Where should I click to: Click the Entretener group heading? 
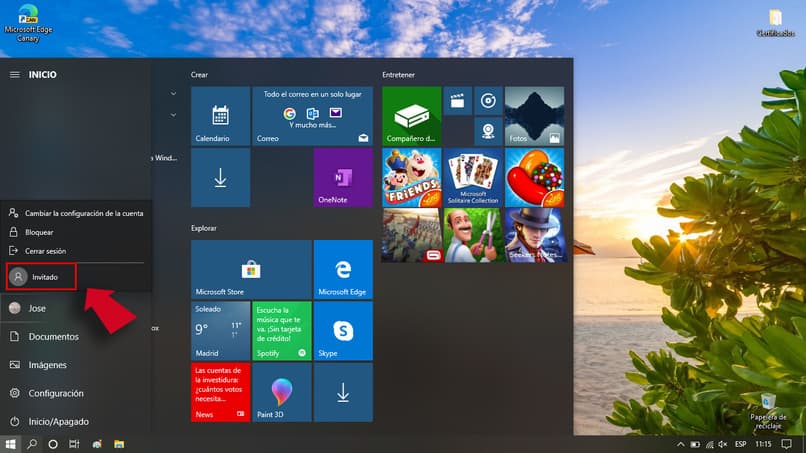pos(398,75)
